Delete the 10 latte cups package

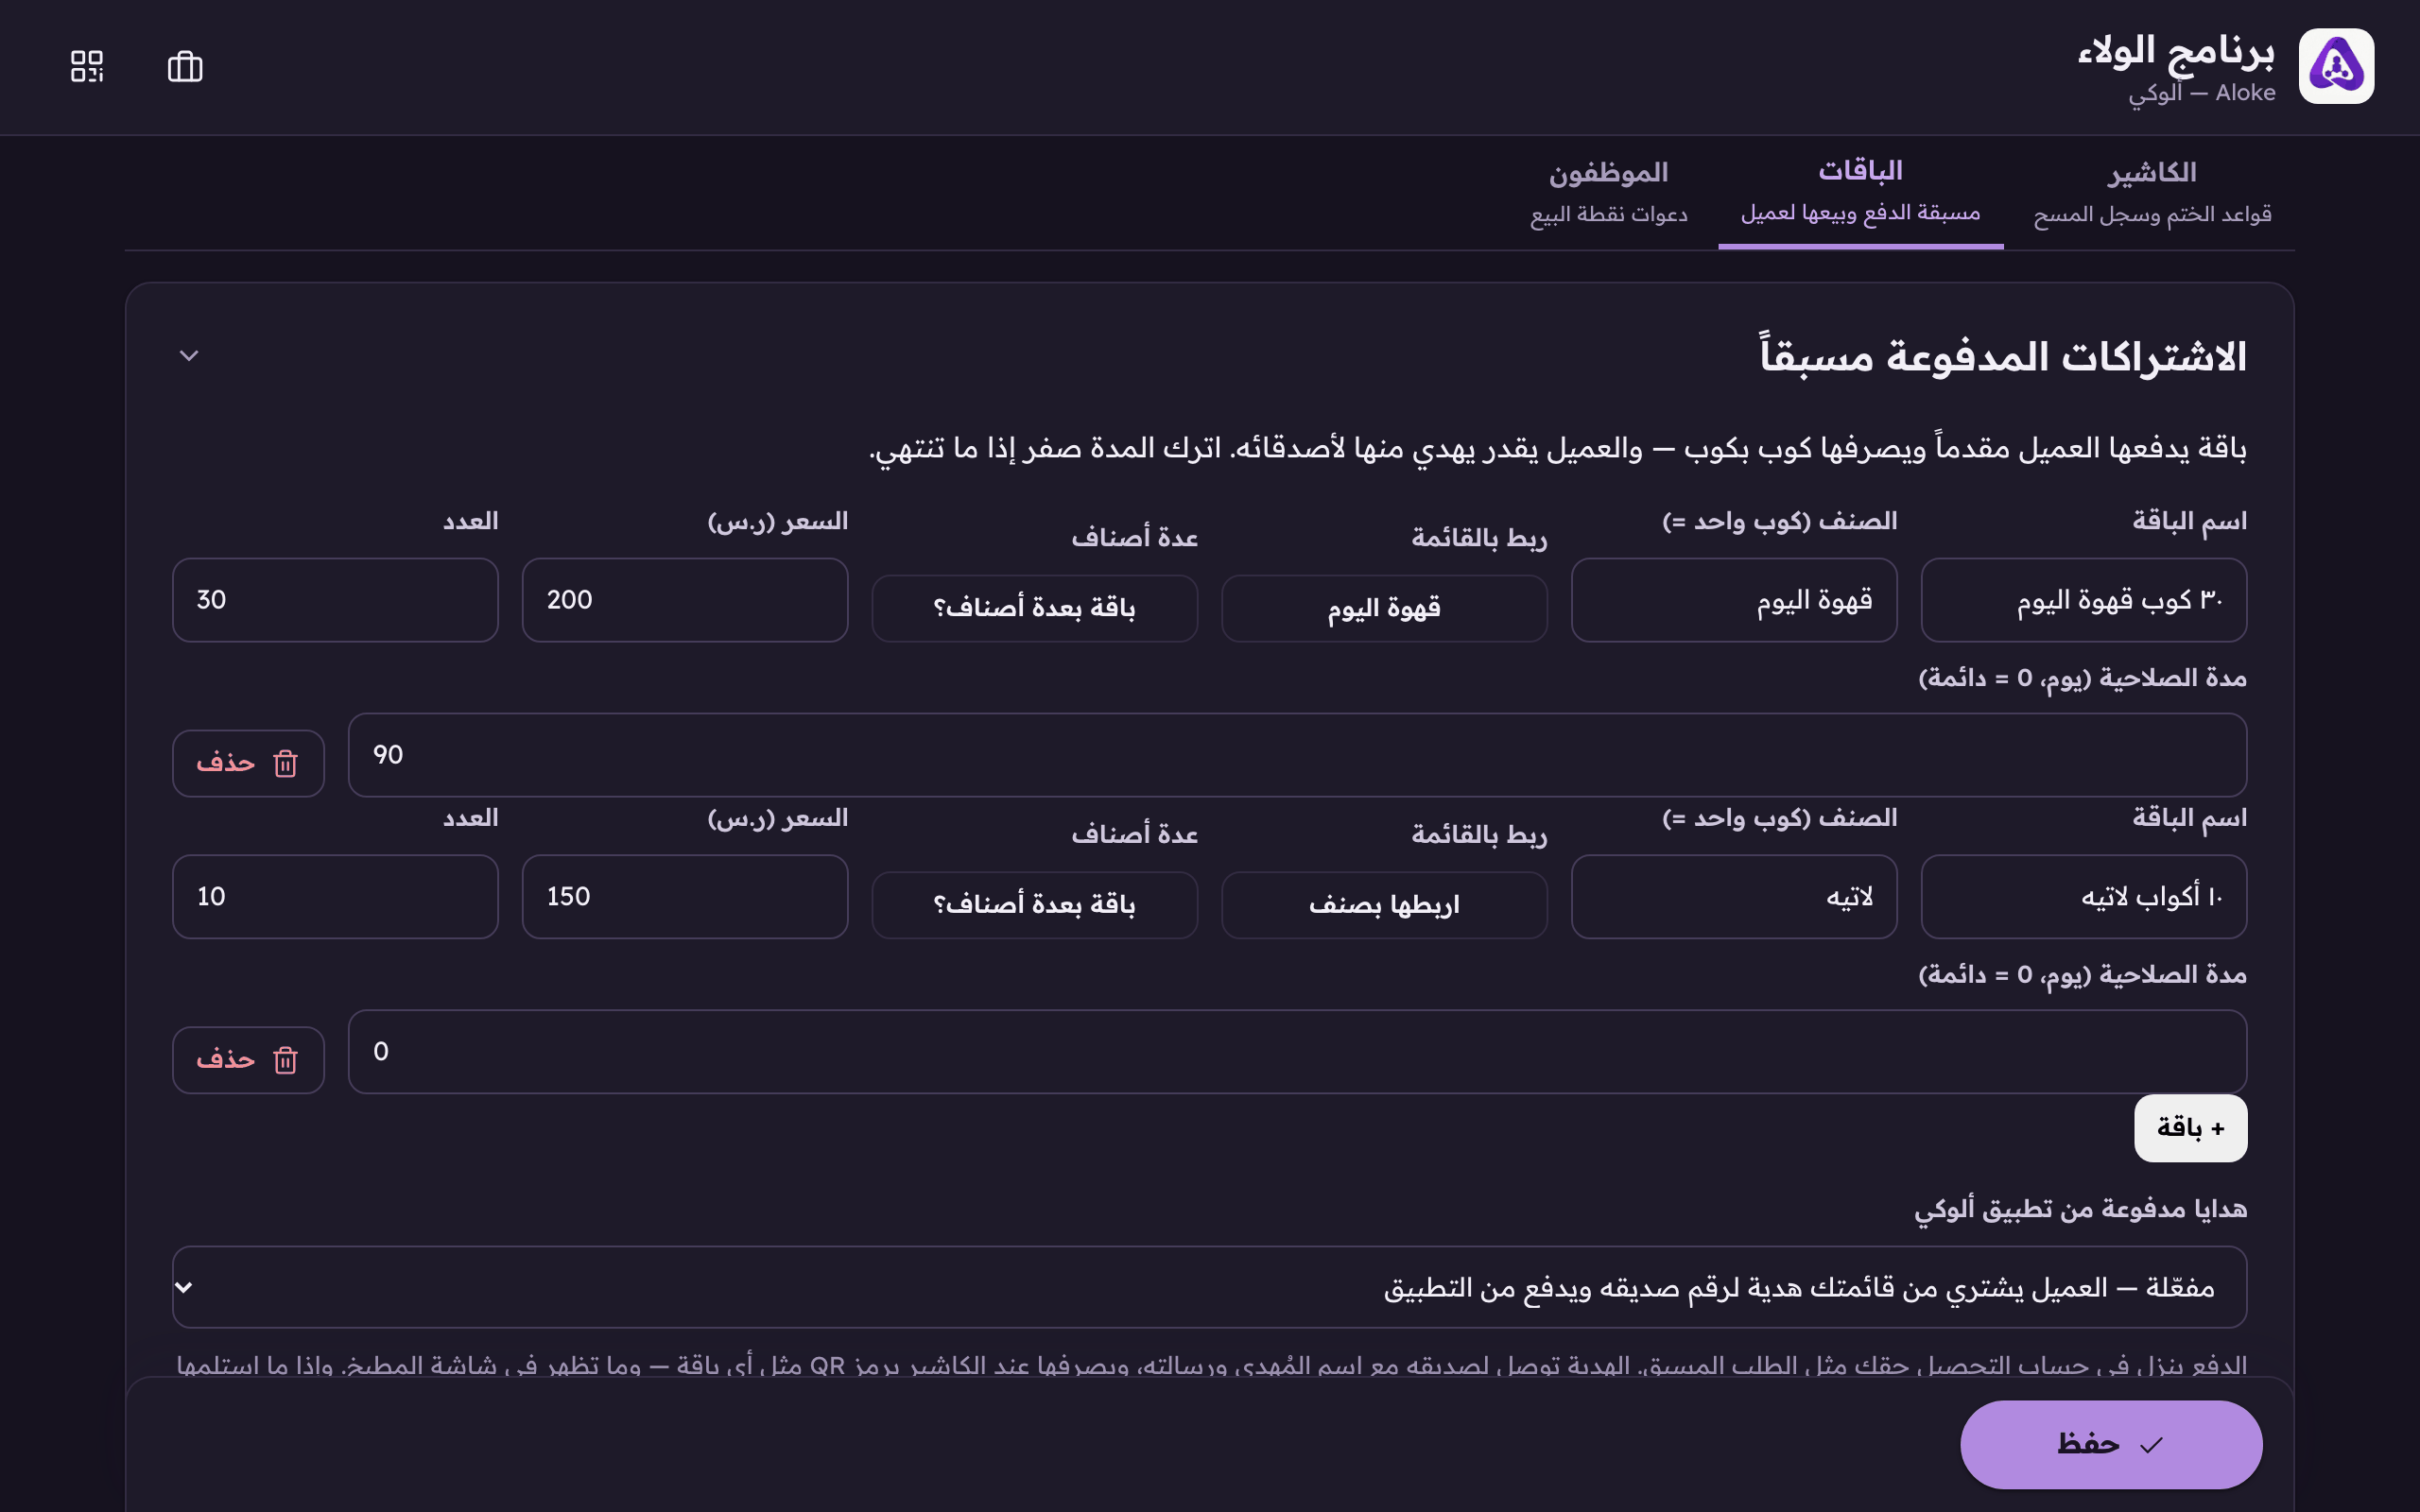click(x=248, y=1060)
